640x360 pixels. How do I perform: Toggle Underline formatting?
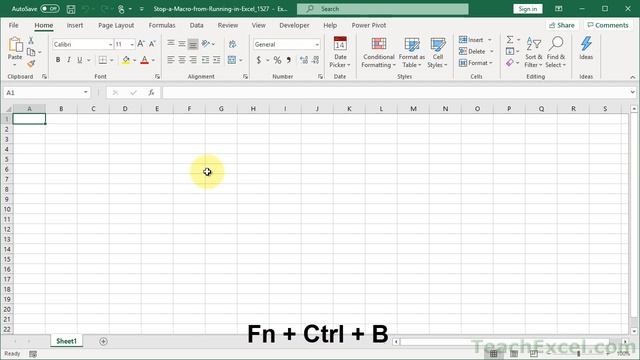tap(80, 60)
